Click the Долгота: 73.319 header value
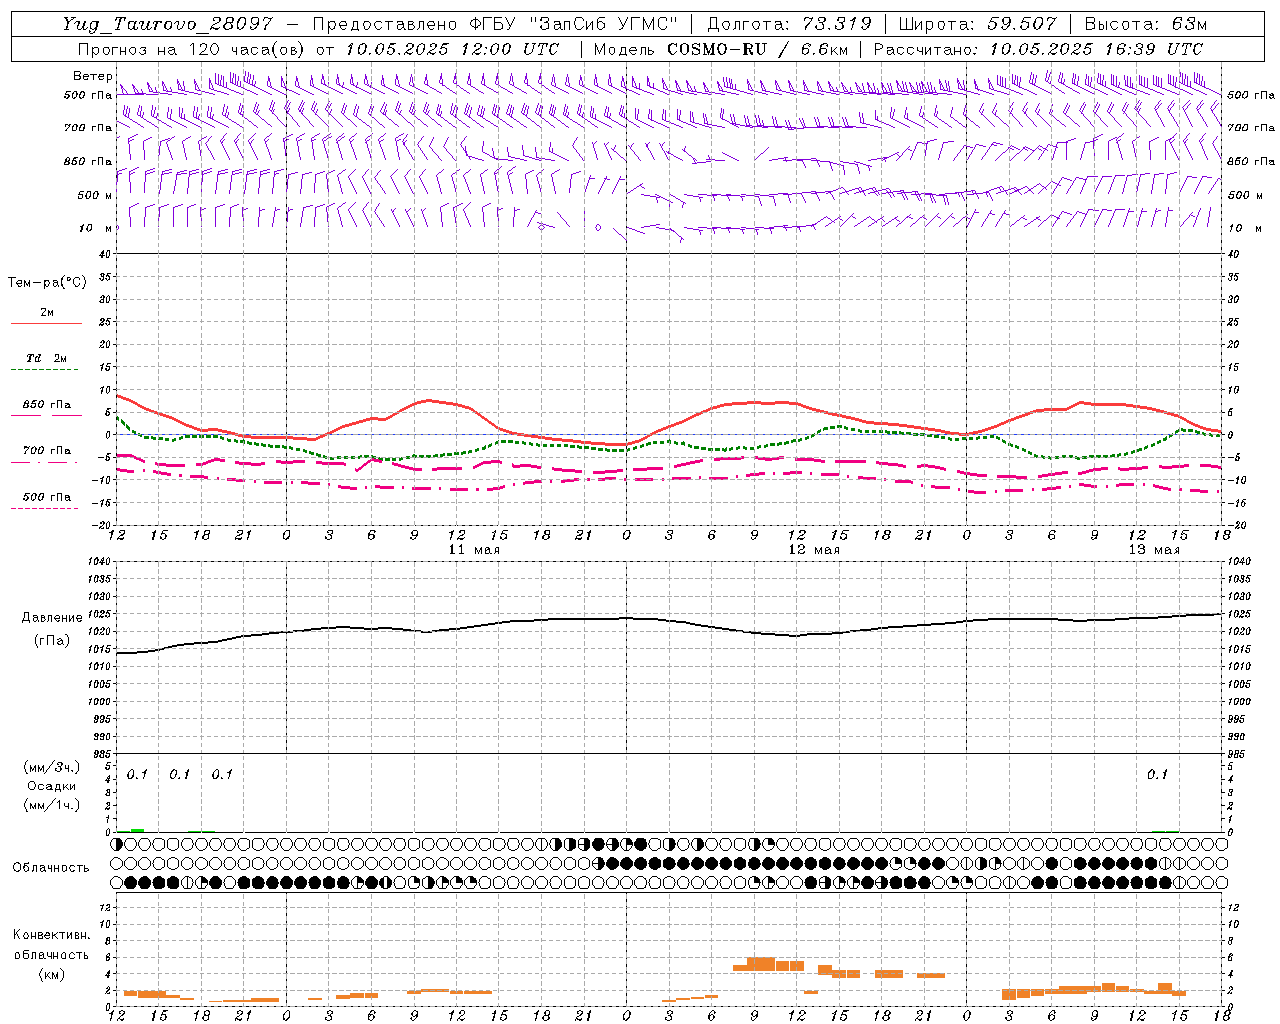The width and height of the screenshot is (1280, 1024). [789, 24]
